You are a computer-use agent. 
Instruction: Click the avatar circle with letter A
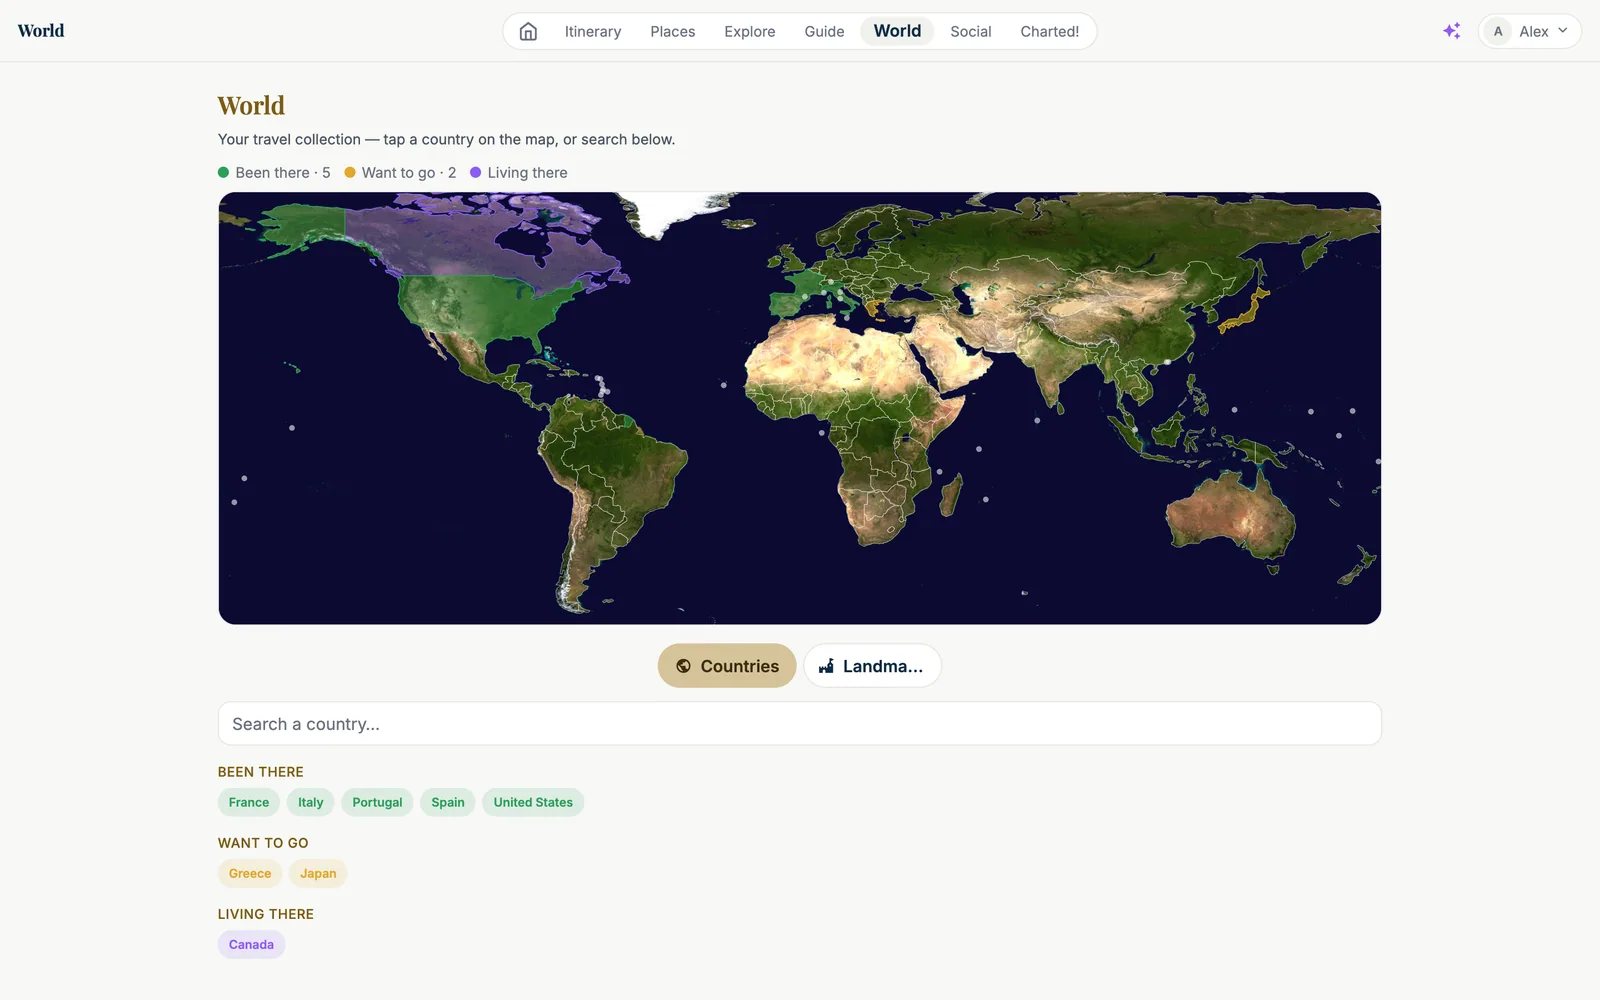(x=1498, y=31)
